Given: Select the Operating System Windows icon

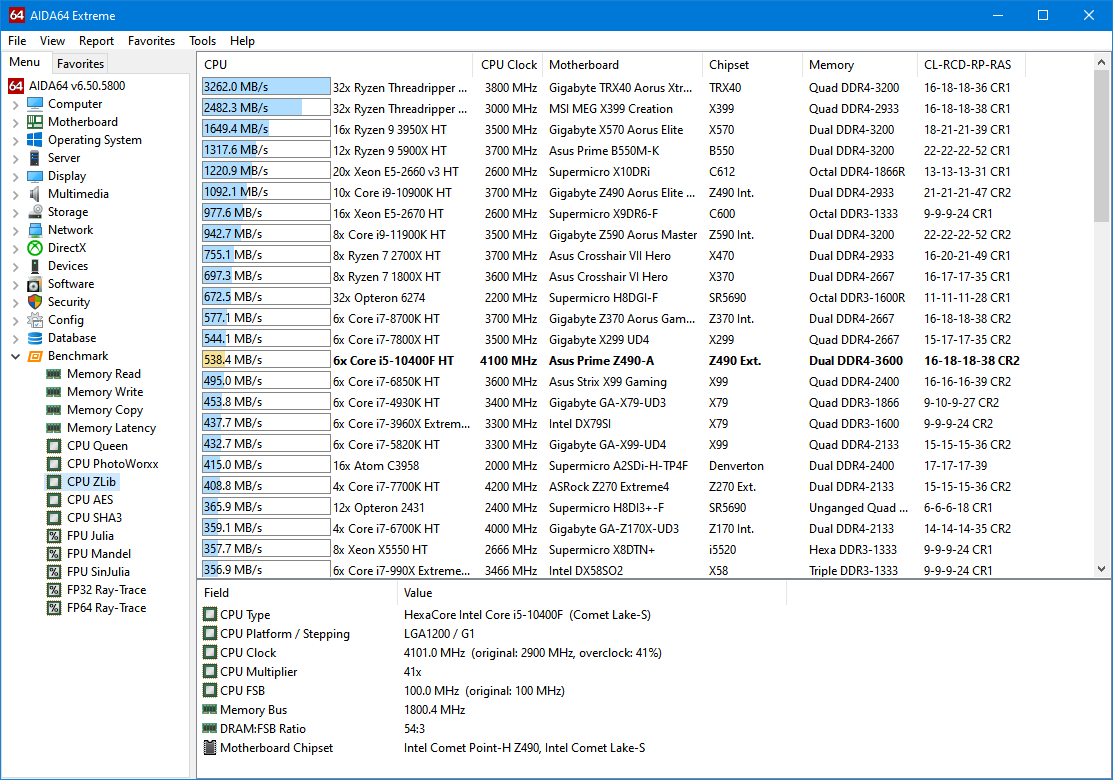Looking at the screenshot, I should click(35, 140).
